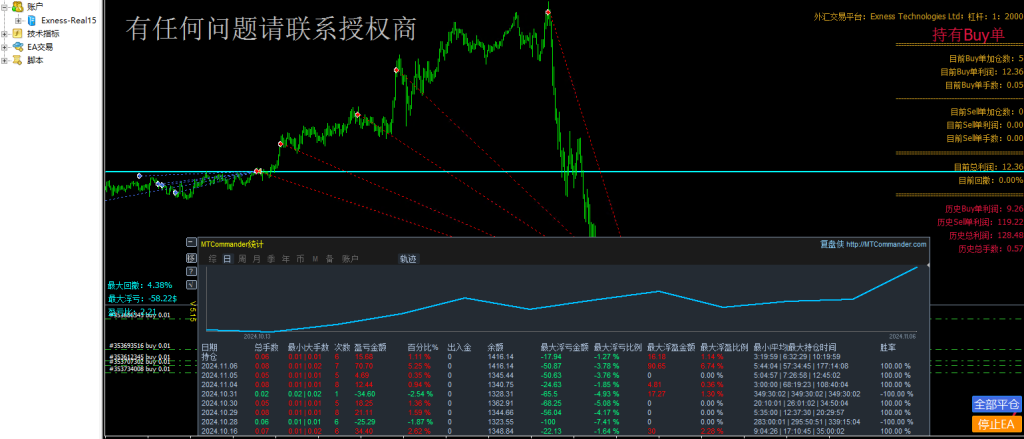This screenshot has width=1024, height=439.
Task: Expand the EA交易 tree node
Action: [5, 47]
